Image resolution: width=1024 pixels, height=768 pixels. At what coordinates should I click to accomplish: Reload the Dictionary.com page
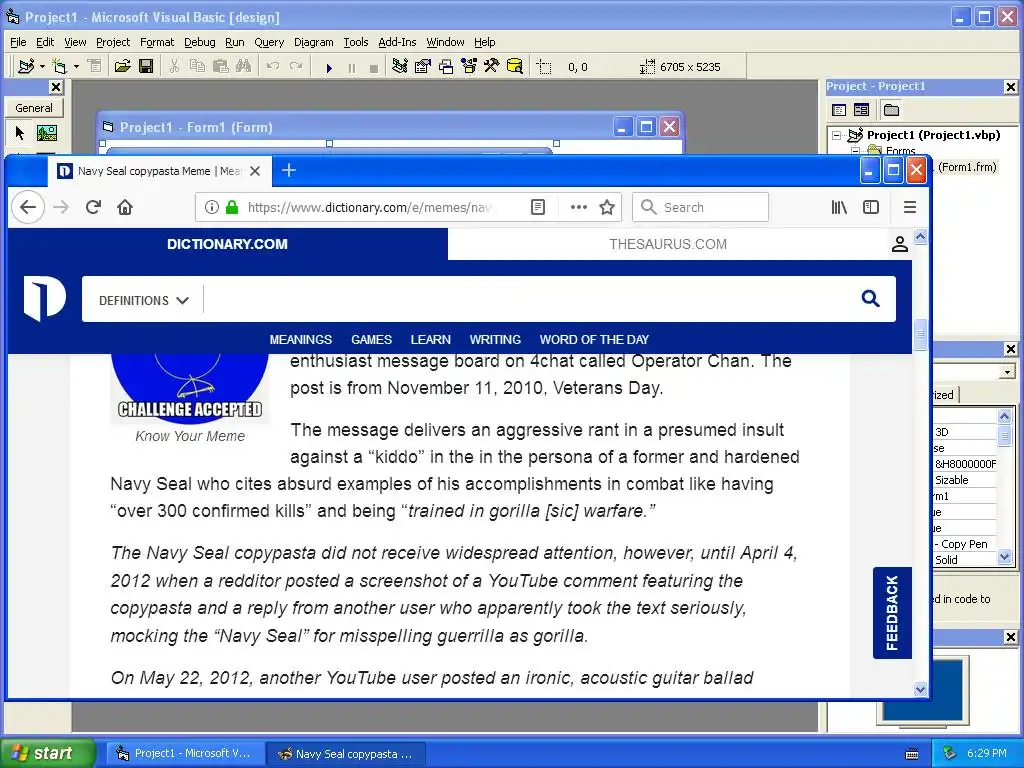pyautogui.click(x=93, y=208)
